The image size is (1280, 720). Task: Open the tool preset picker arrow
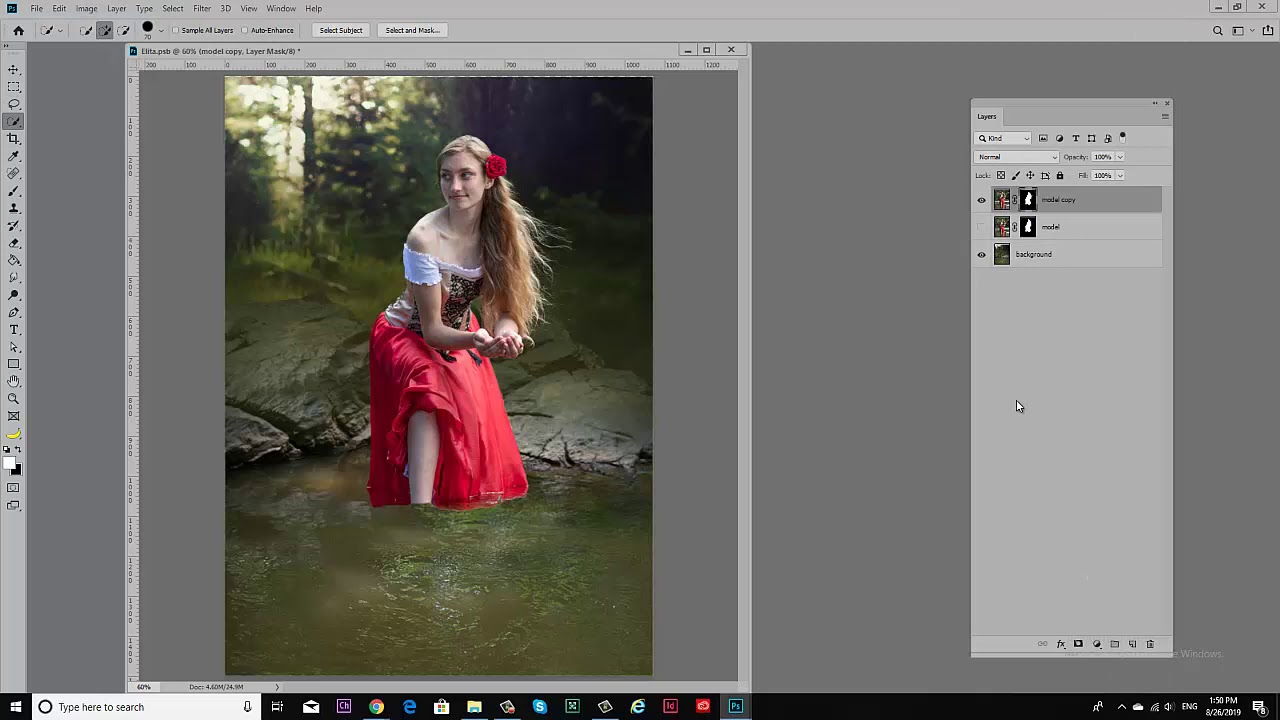click(x=60, y=31)
